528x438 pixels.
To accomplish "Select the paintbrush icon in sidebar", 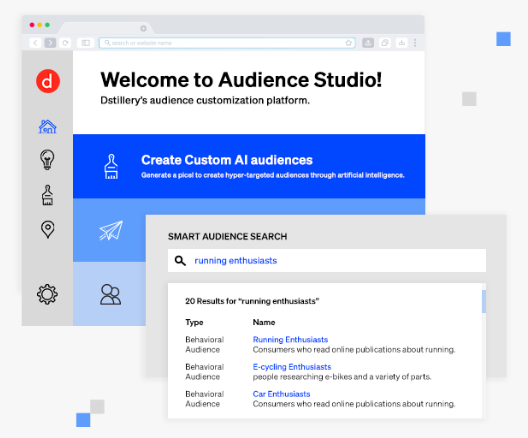I will pos(47,195).
